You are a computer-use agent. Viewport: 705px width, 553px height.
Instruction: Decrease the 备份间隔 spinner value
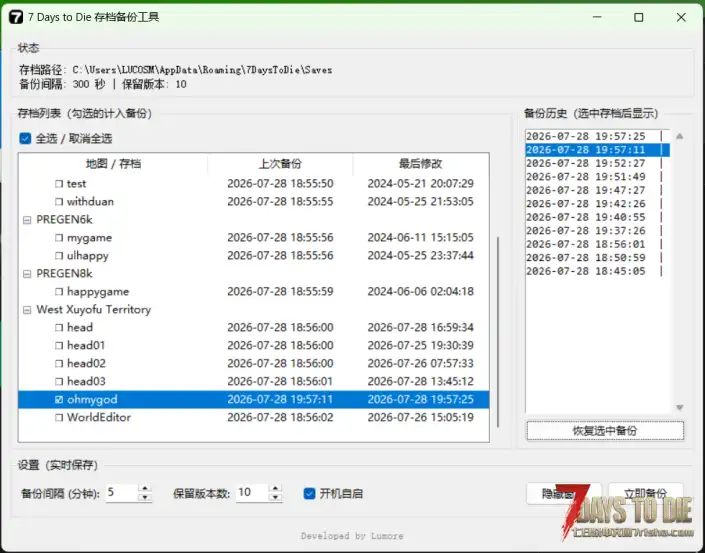pos(145,497)
